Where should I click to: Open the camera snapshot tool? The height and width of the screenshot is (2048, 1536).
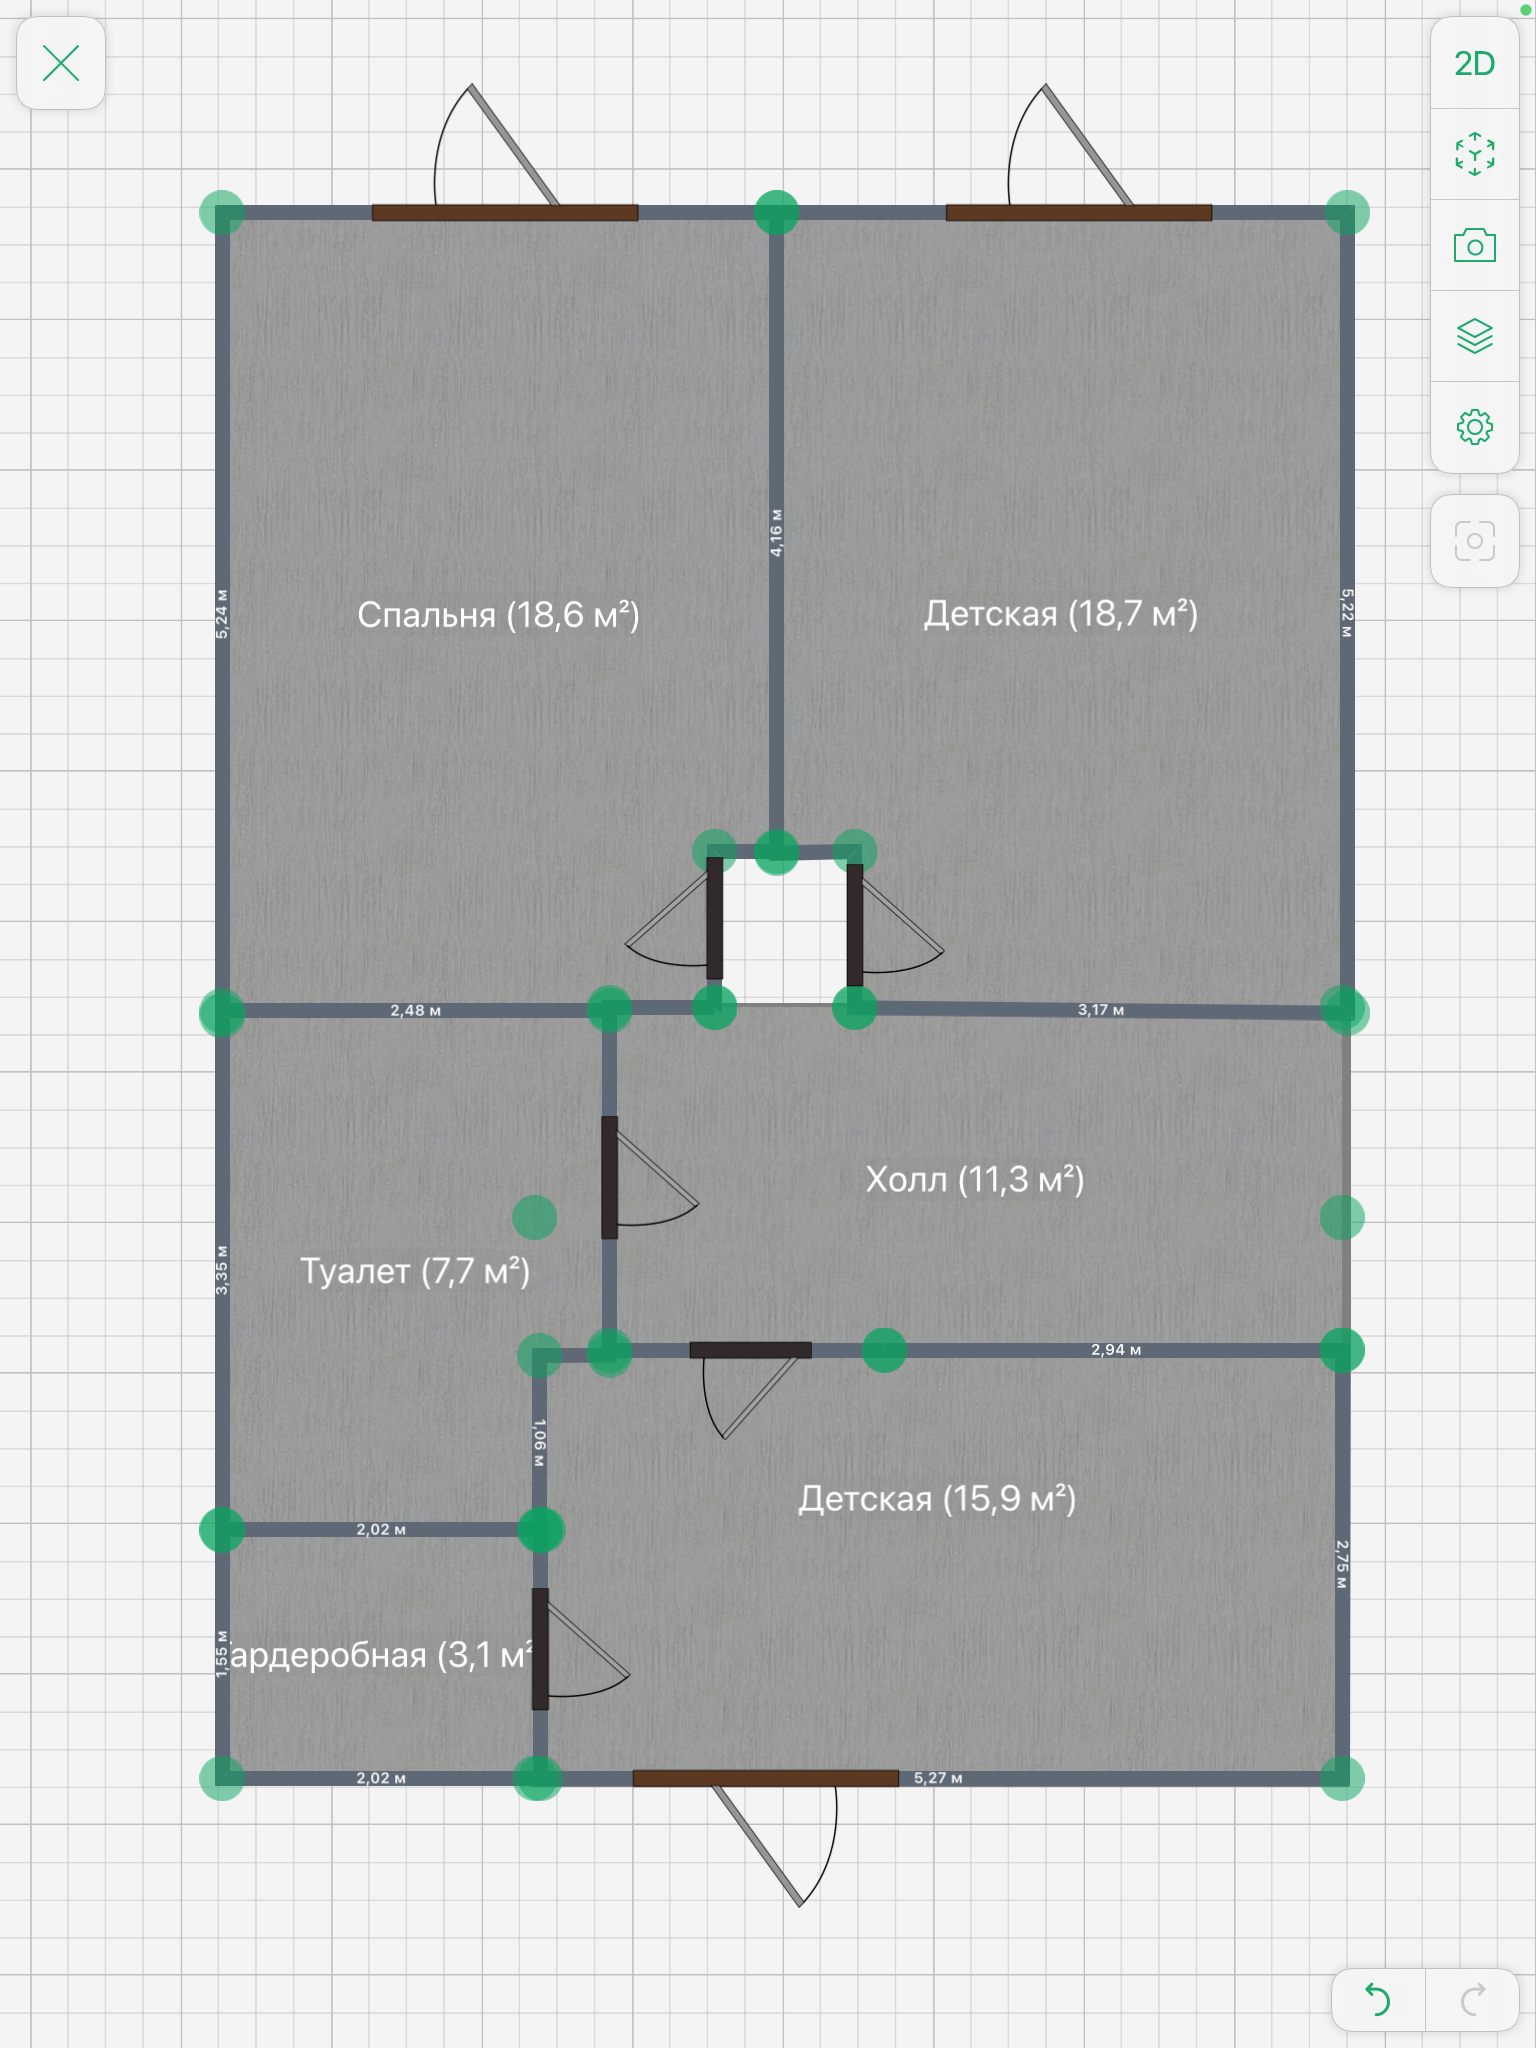click(x=1474, y=245)
